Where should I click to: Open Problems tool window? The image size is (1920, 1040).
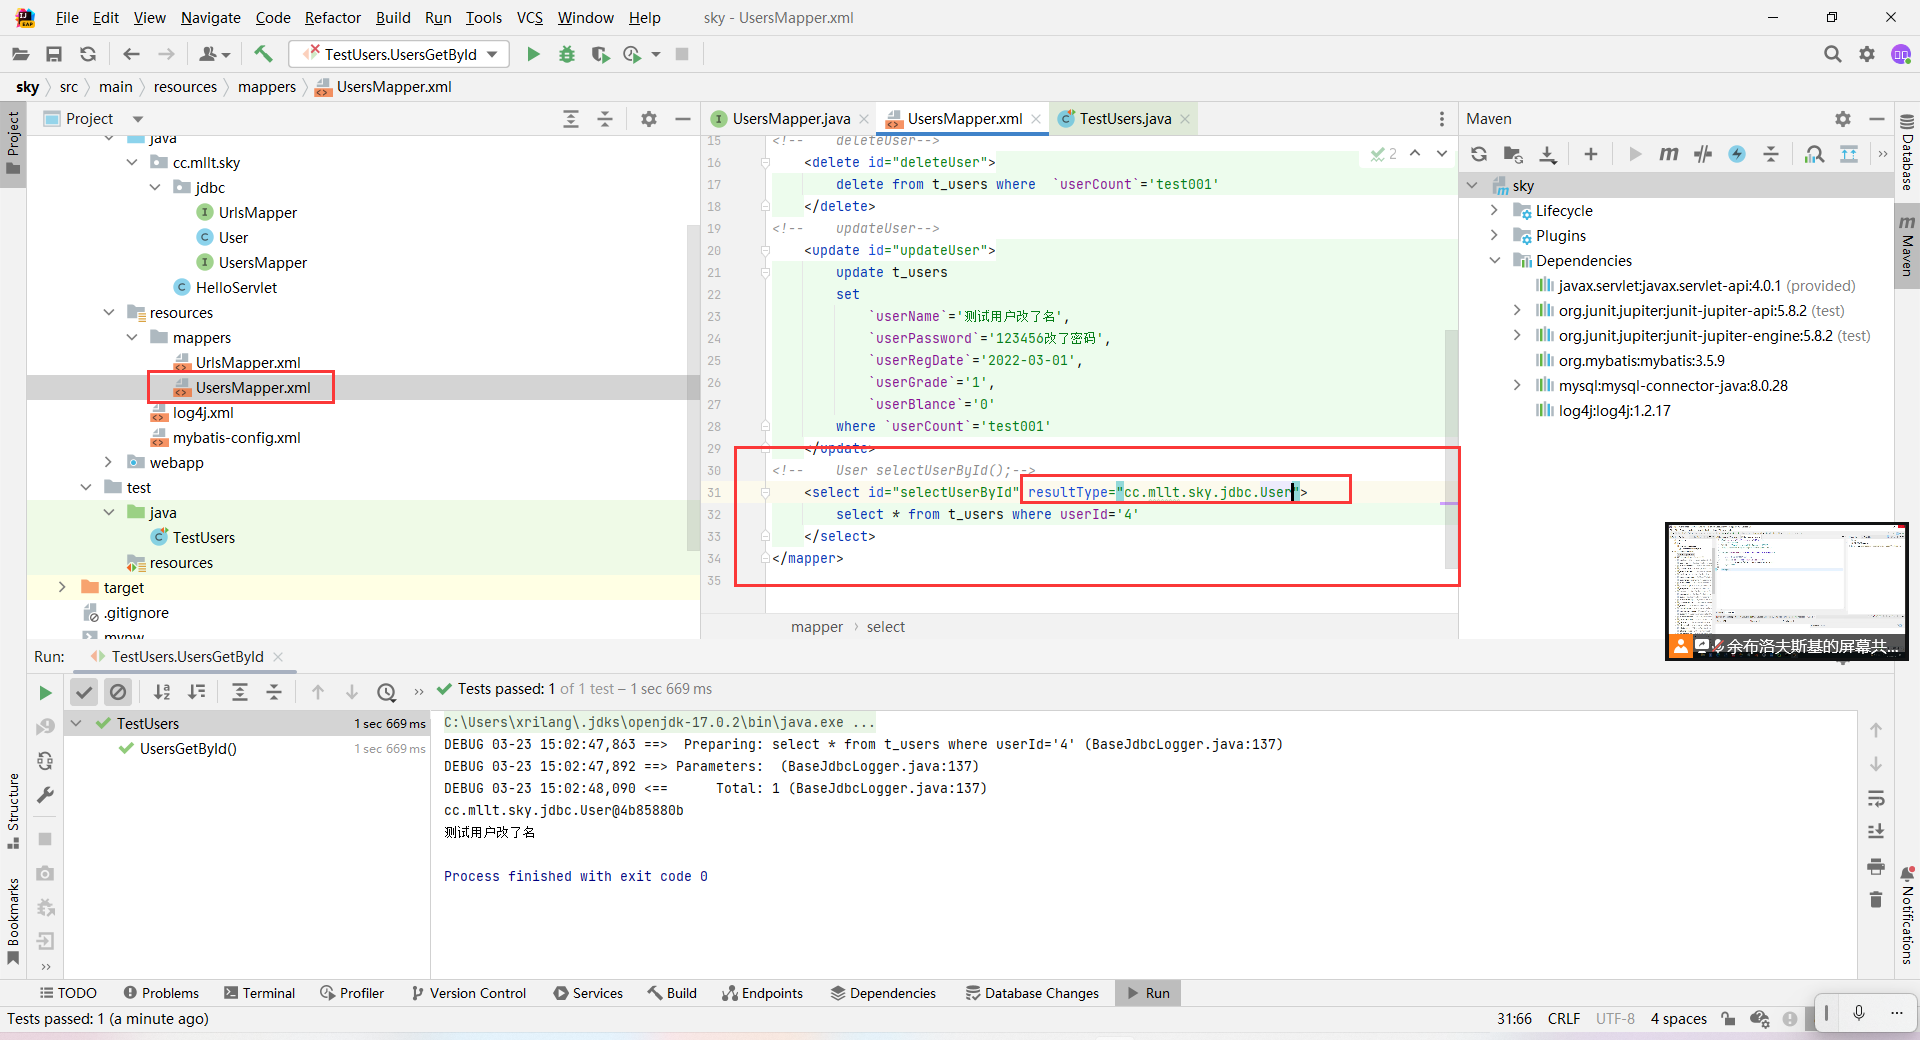click(161, 993)
